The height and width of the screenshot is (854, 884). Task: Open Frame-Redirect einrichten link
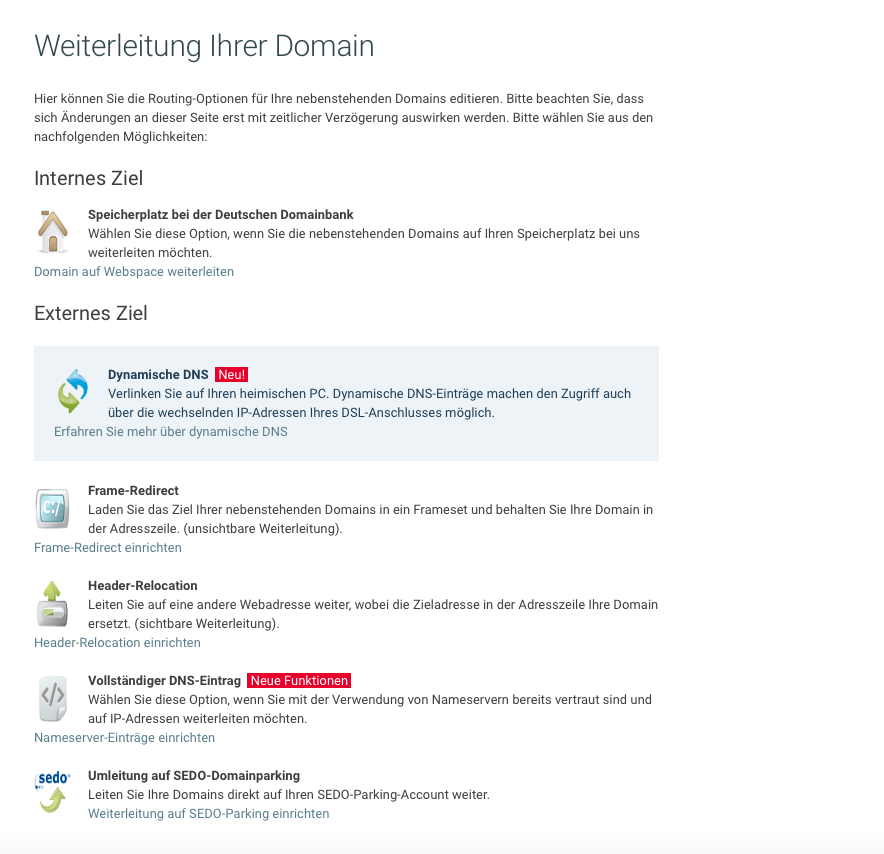(108, 548)
